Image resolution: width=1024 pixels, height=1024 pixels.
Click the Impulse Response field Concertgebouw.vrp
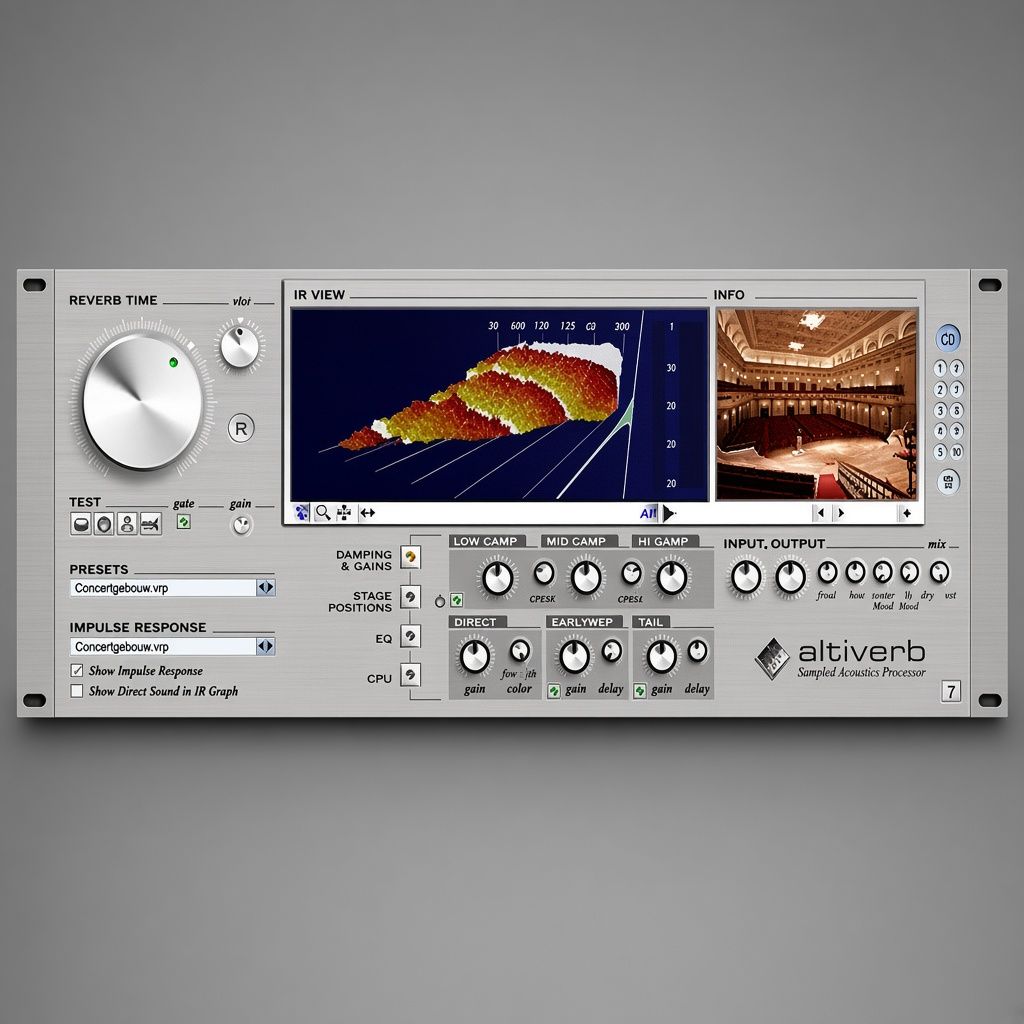pyautogui.click(x=163, y=647)
